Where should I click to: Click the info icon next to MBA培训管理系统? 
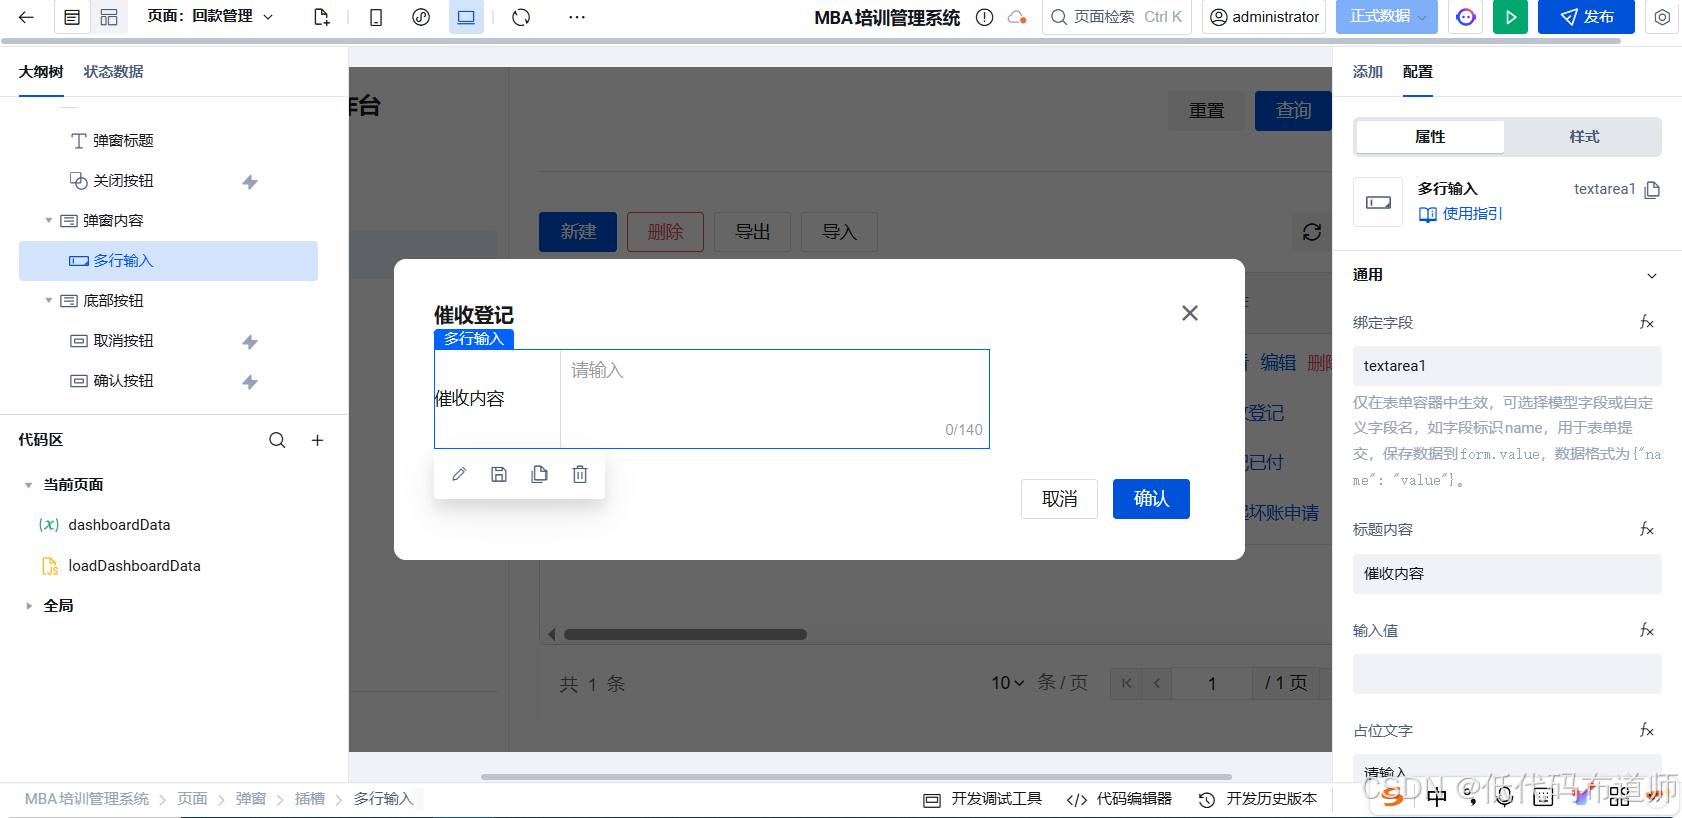[x=984, y=17]
